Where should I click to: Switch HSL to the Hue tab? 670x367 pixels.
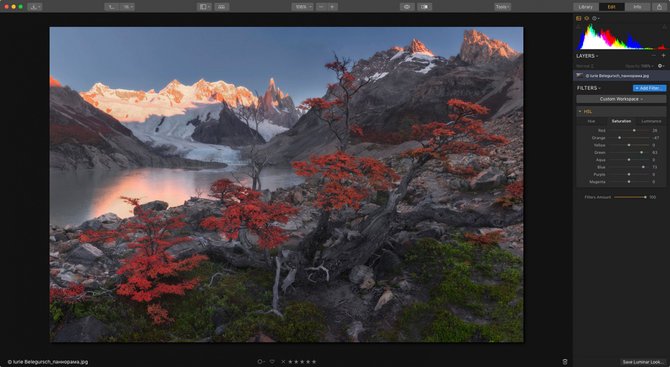click(591, 121)
